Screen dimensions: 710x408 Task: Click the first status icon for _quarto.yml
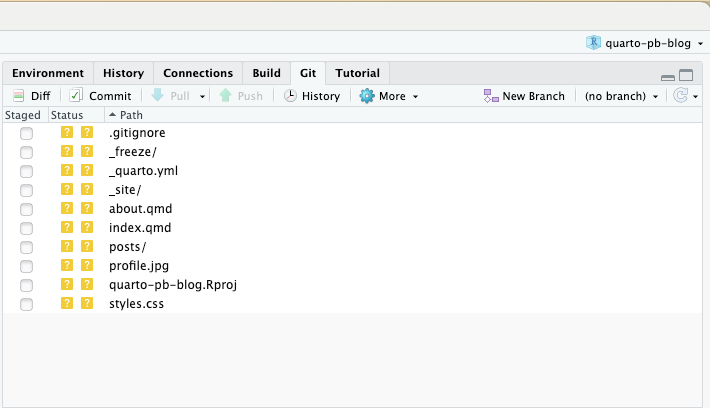(x=67, y=170)
